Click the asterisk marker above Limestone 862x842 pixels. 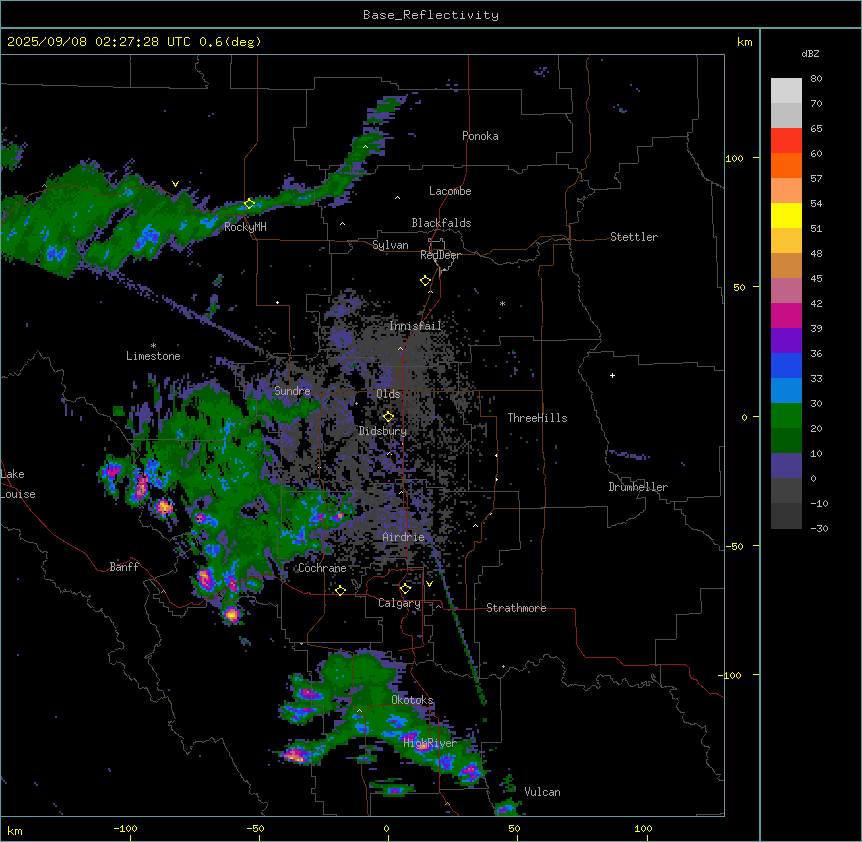153,346
